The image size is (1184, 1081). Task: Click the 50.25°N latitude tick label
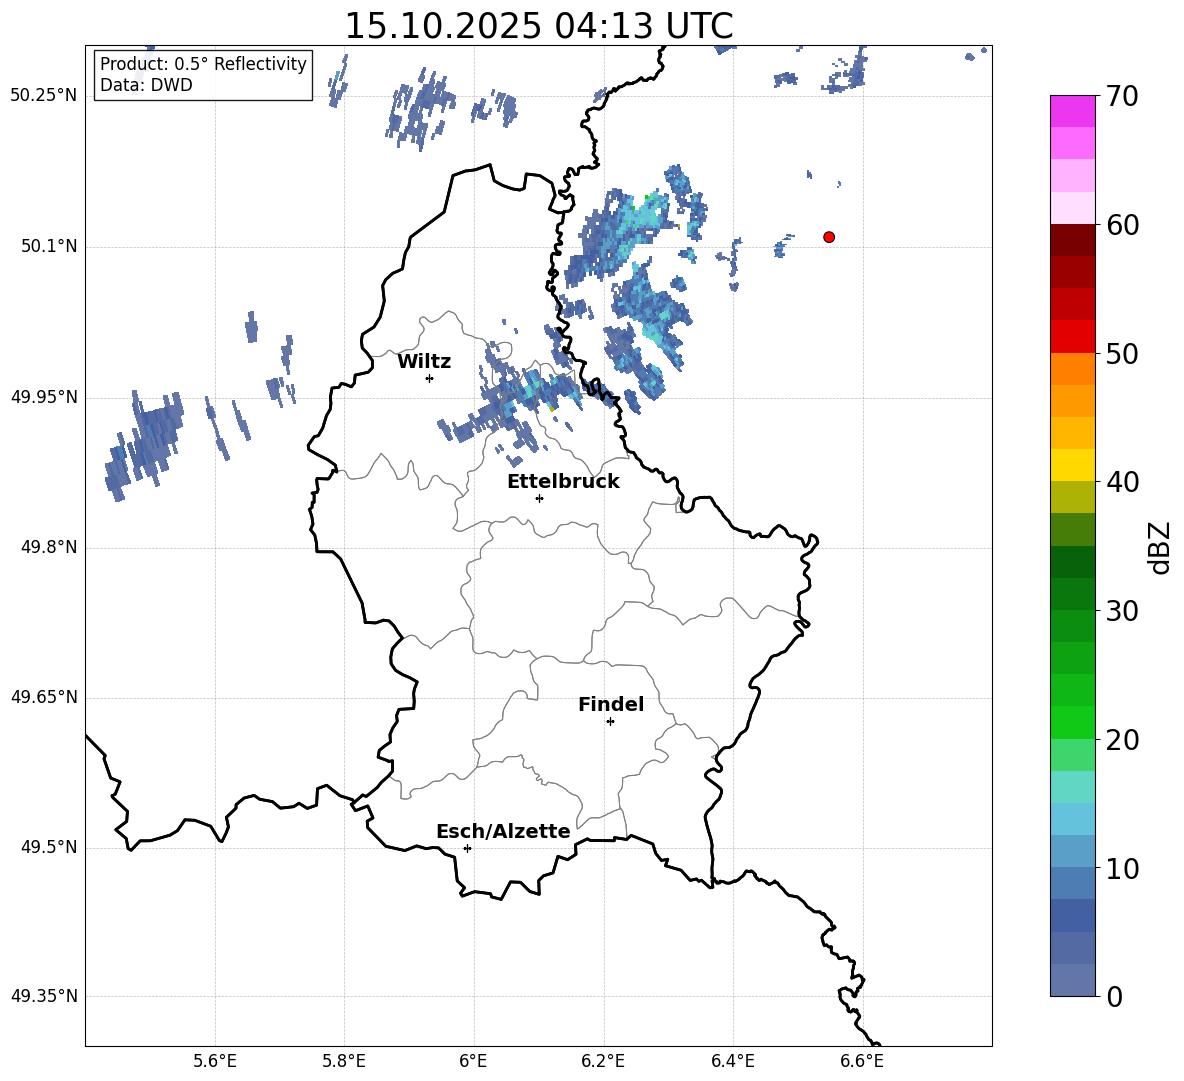pyautogui.click(x=44, y=96)
